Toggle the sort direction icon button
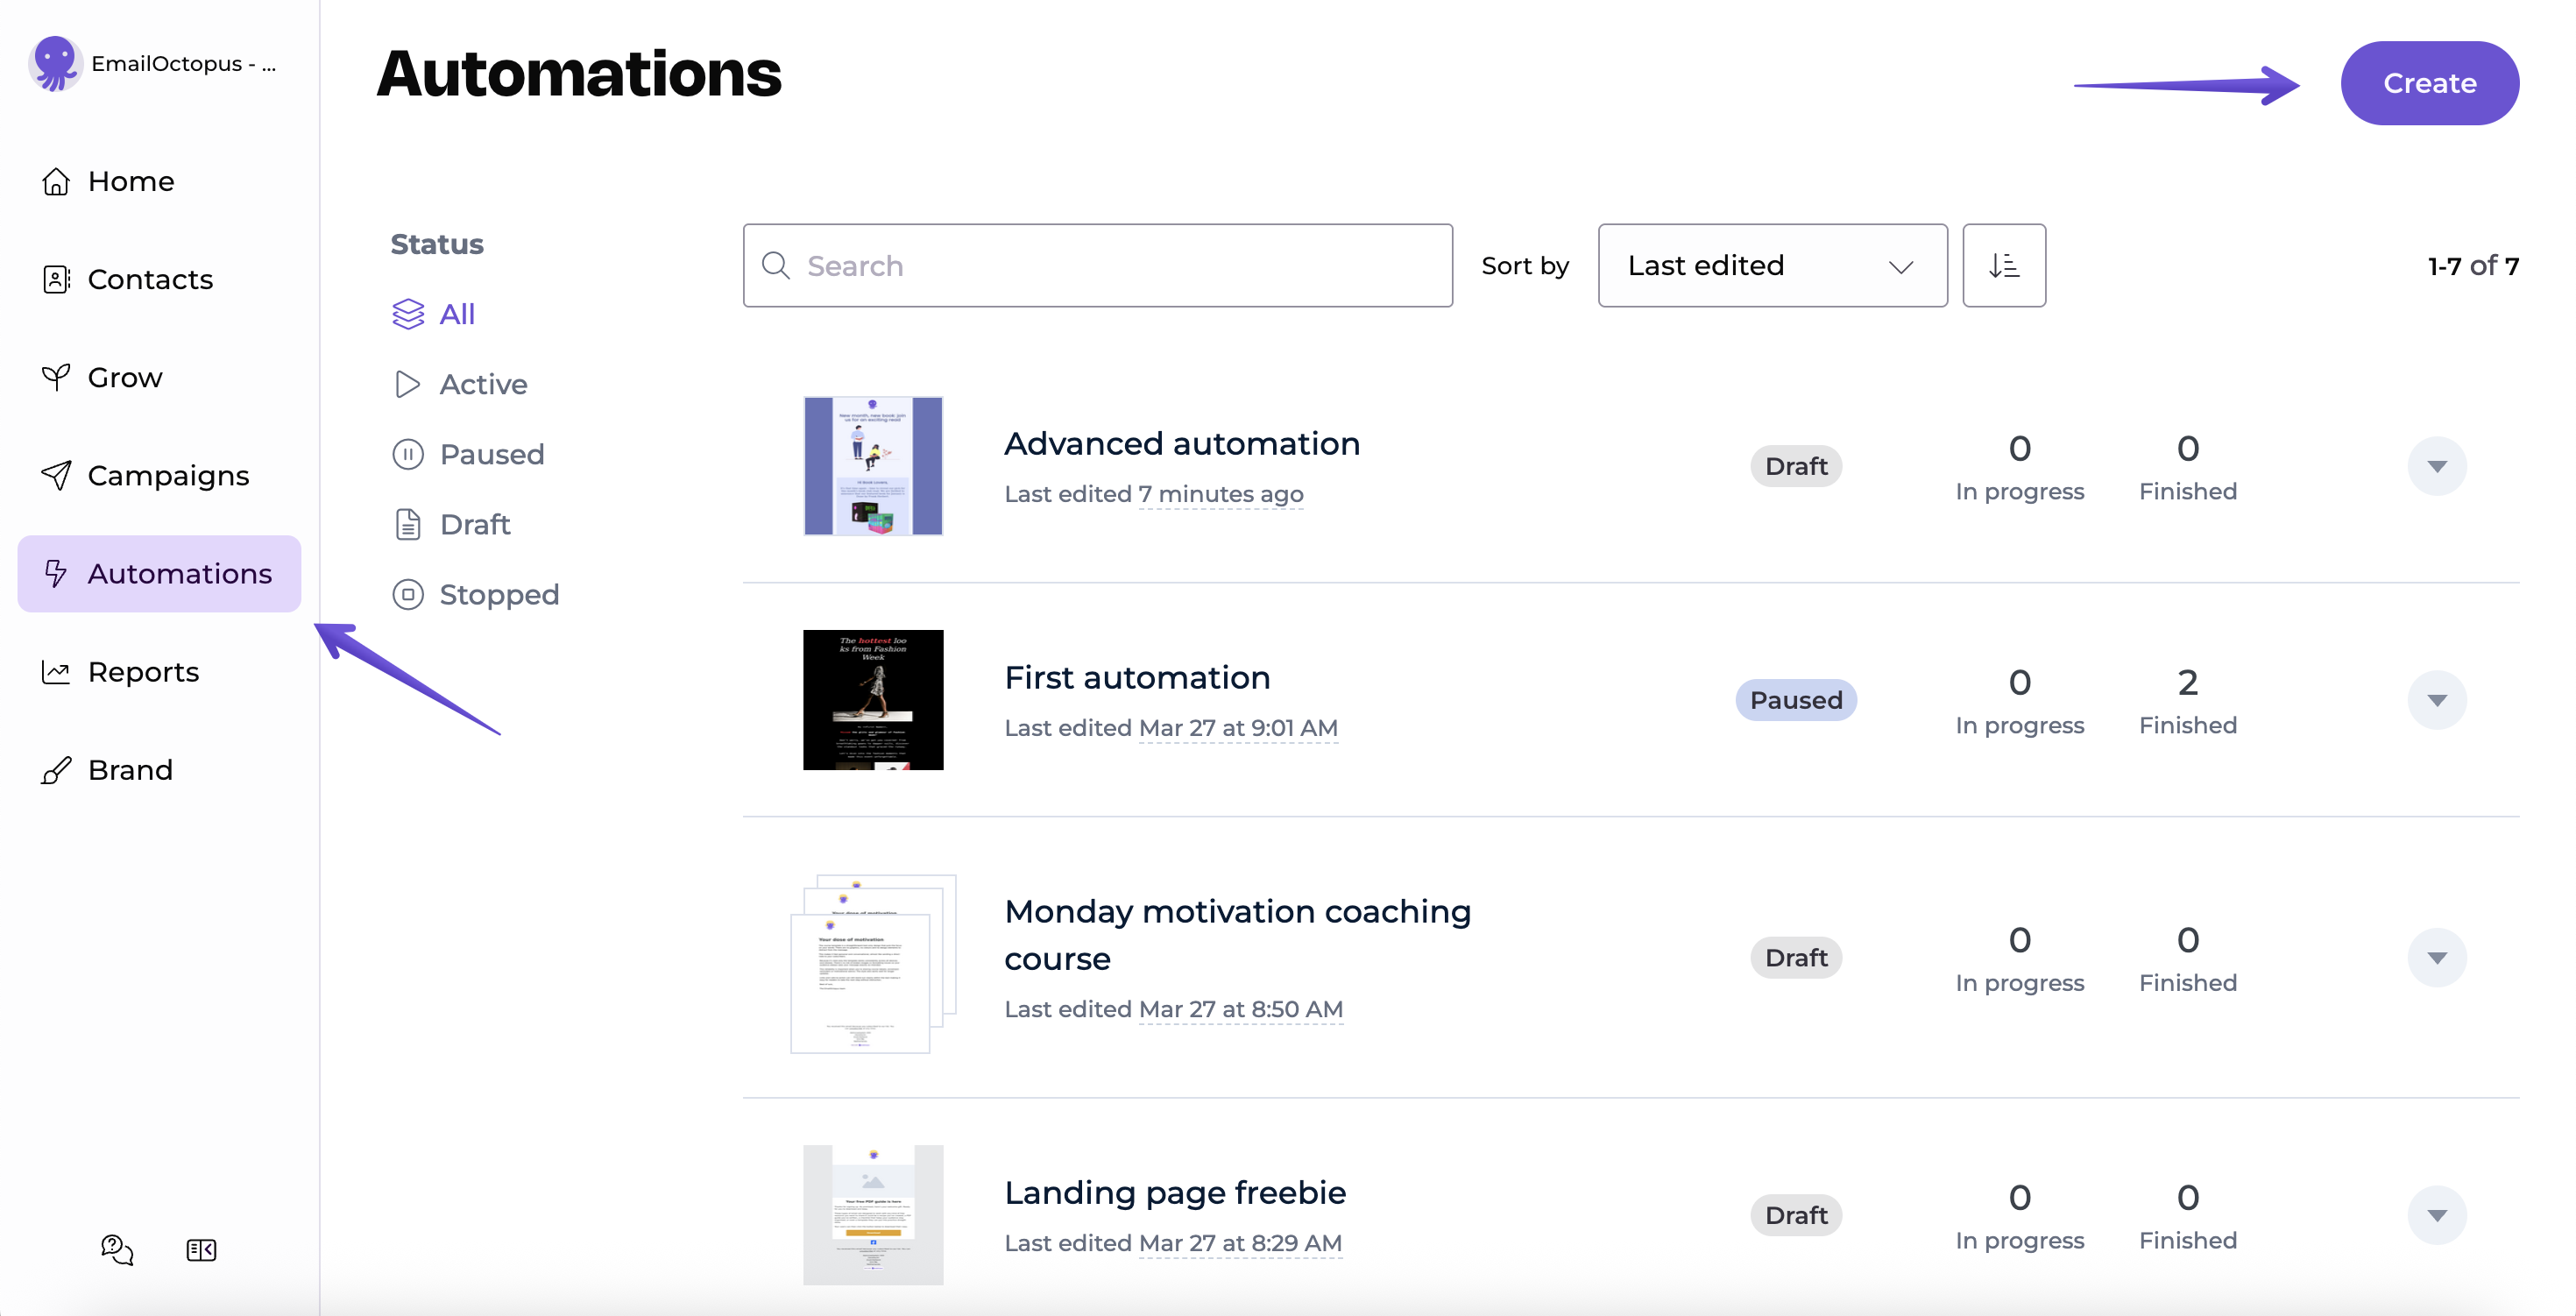This screenshot has height=1316, width=2576. pos(2003,265)
